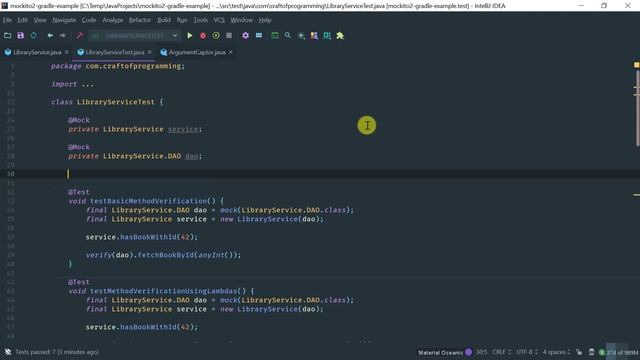This screenshot has width=640, height=360.
Task: Open the Run menu
Action: tap(182, 20)
